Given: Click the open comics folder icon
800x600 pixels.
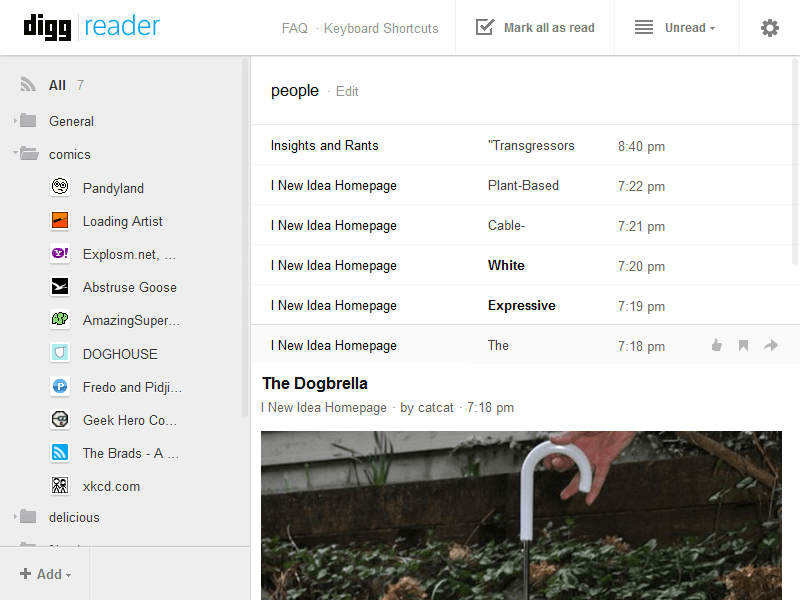Looking at the screenshot, I should (29, 153).
